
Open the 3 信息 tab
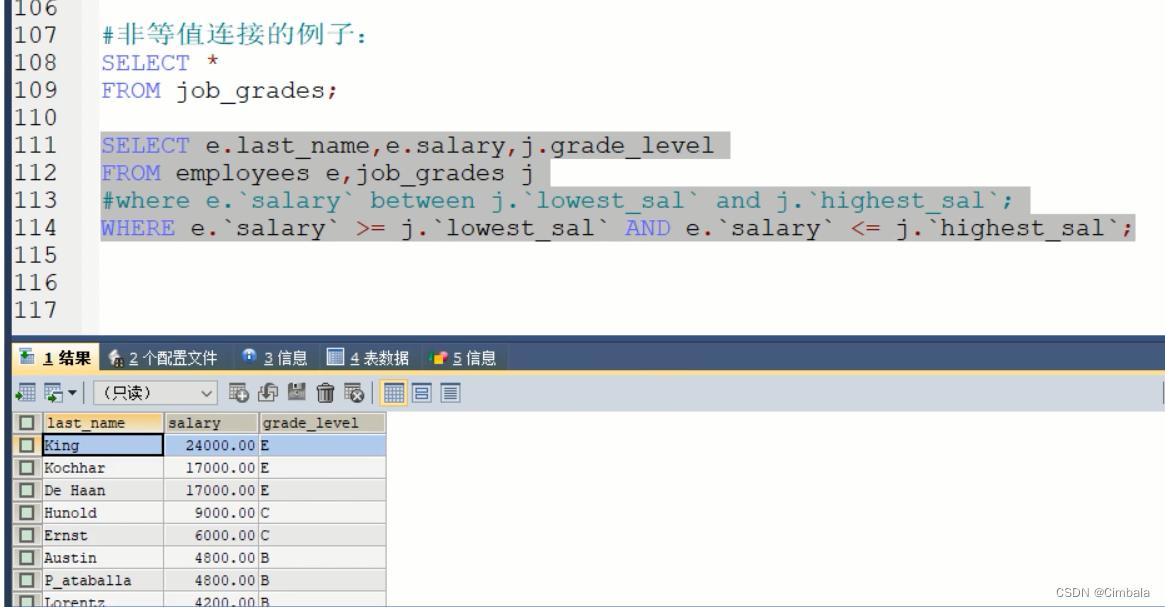[x=275, y=358]
